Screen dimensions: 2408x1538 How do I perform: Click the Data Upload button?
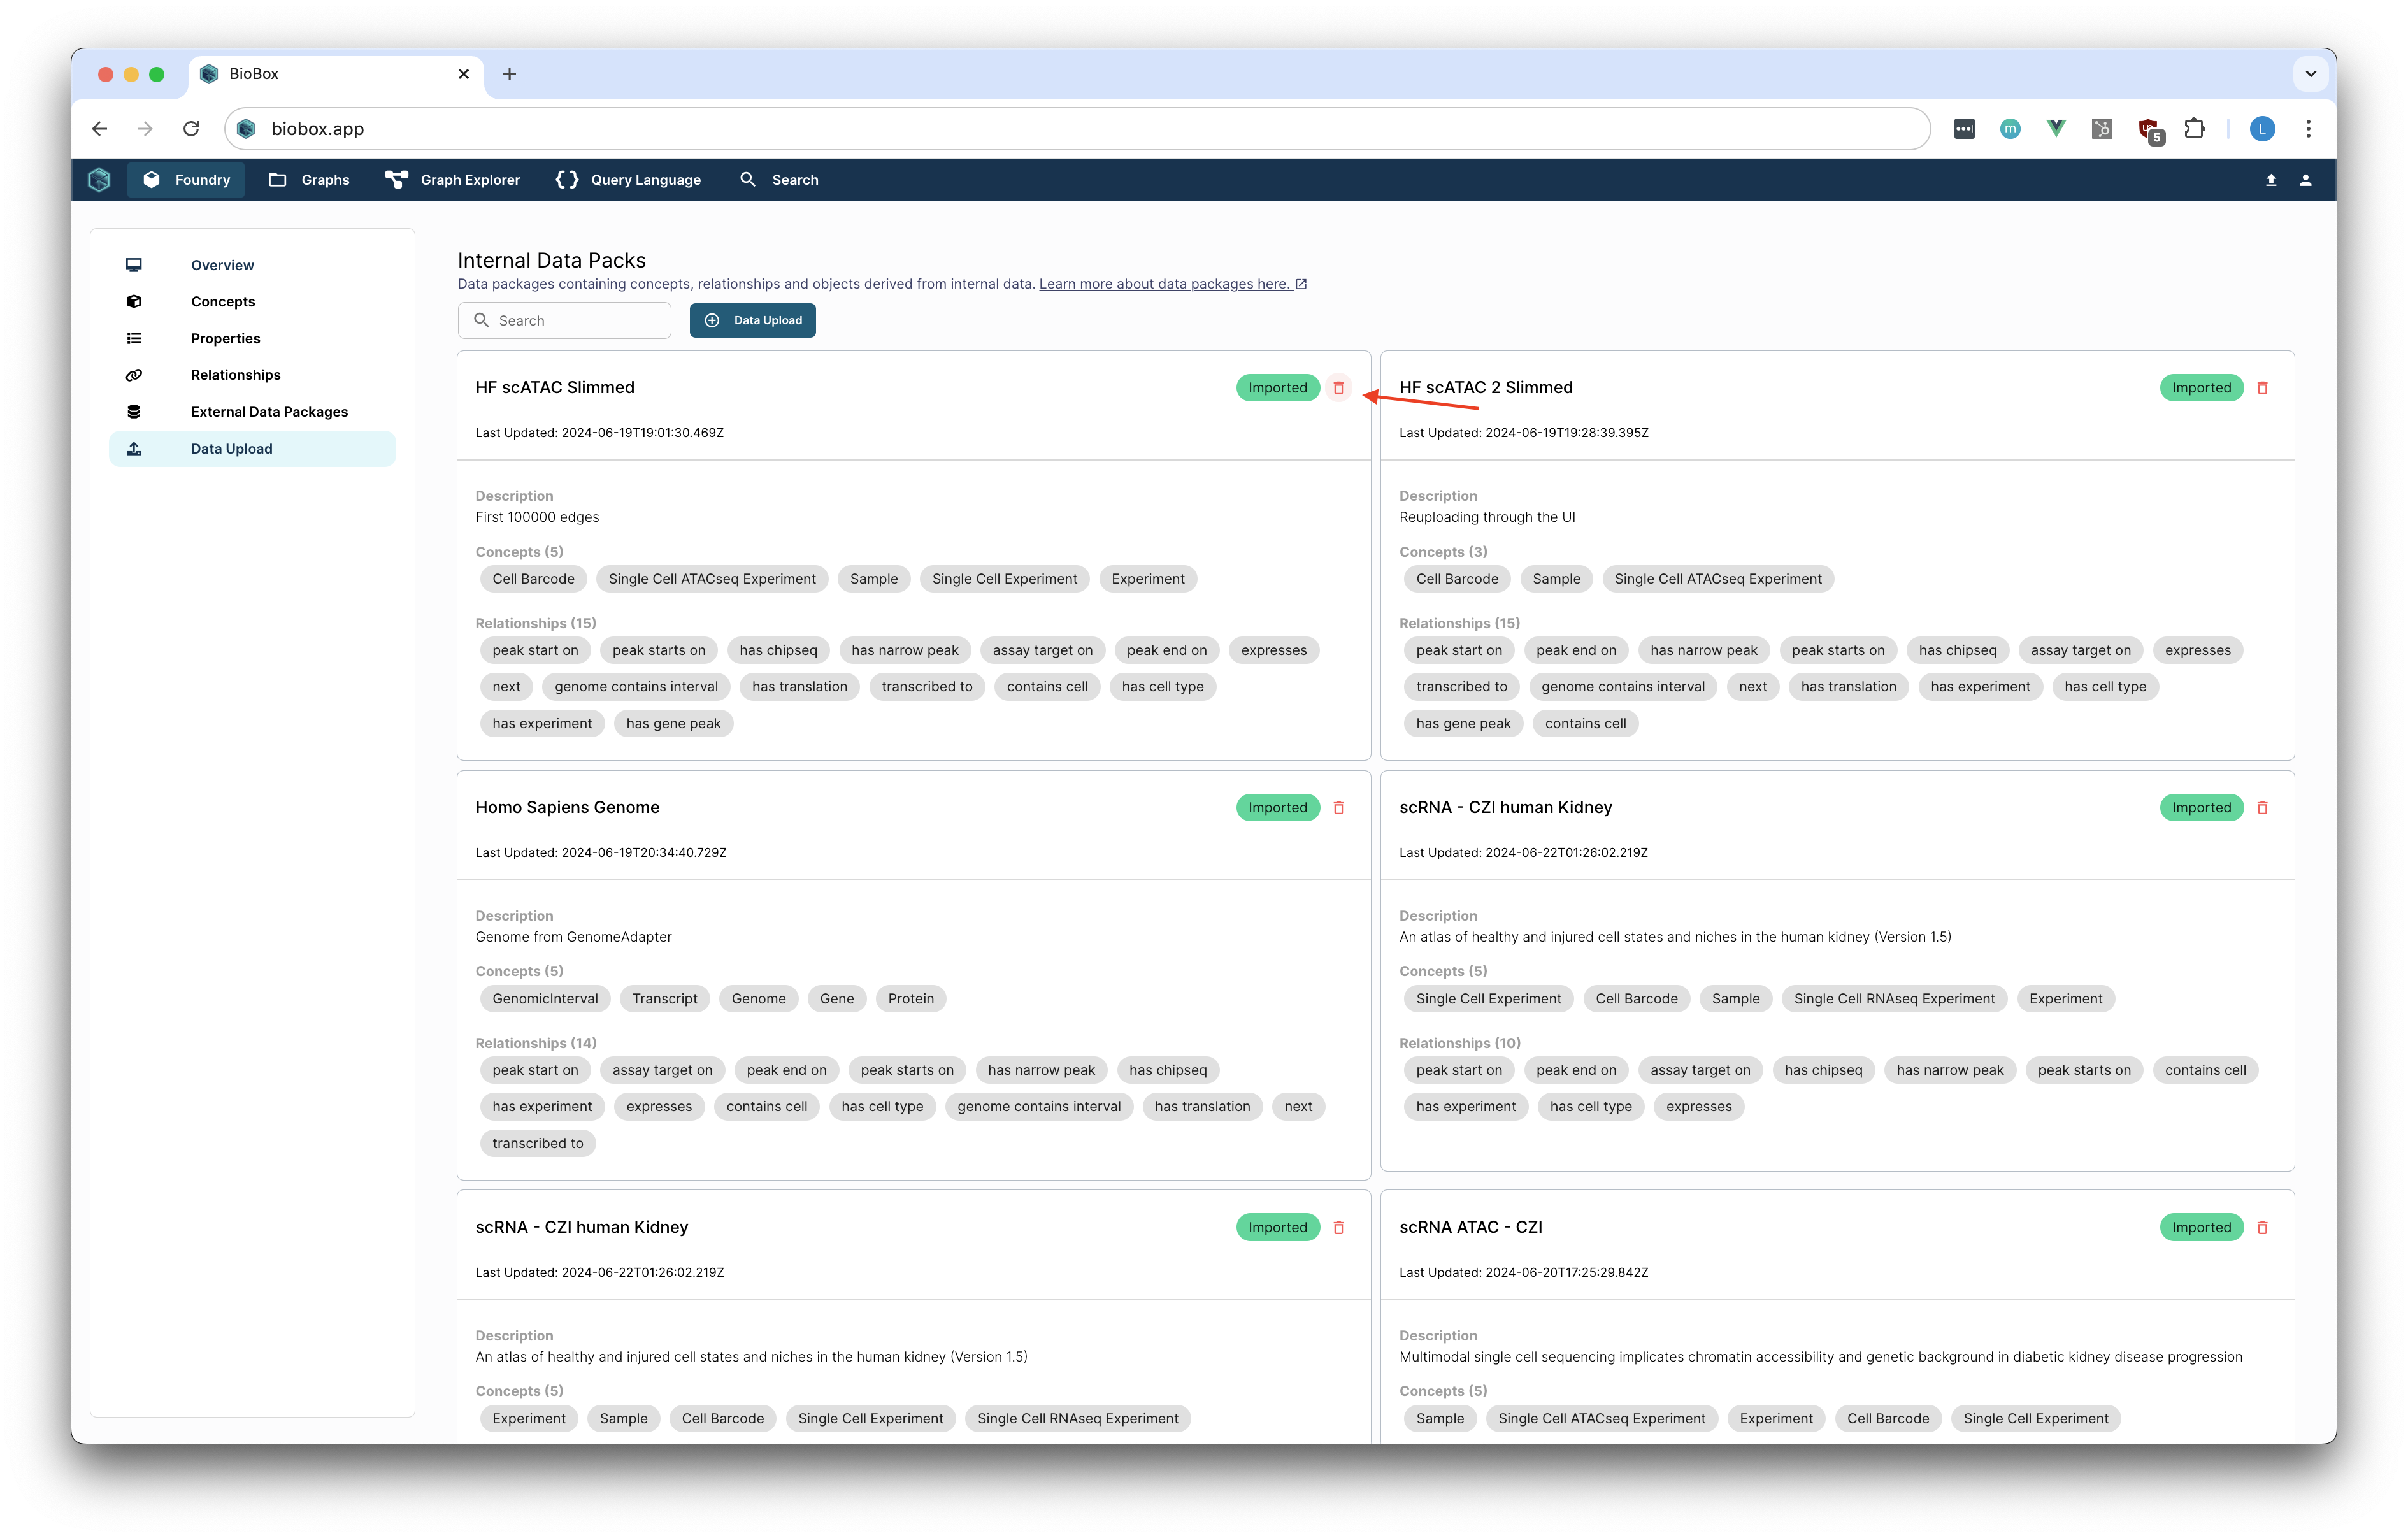[x=752, y=321]
